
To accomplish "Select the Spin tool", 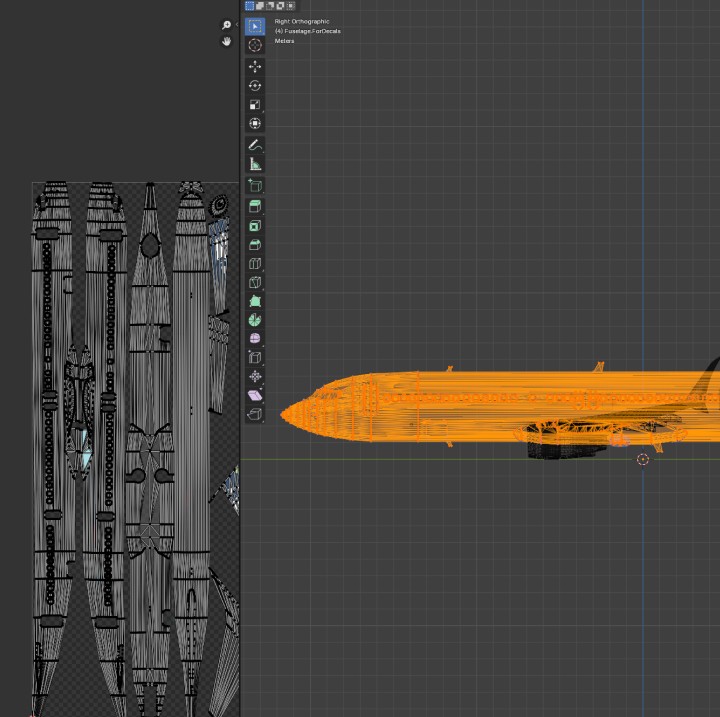I will (255, 320).
